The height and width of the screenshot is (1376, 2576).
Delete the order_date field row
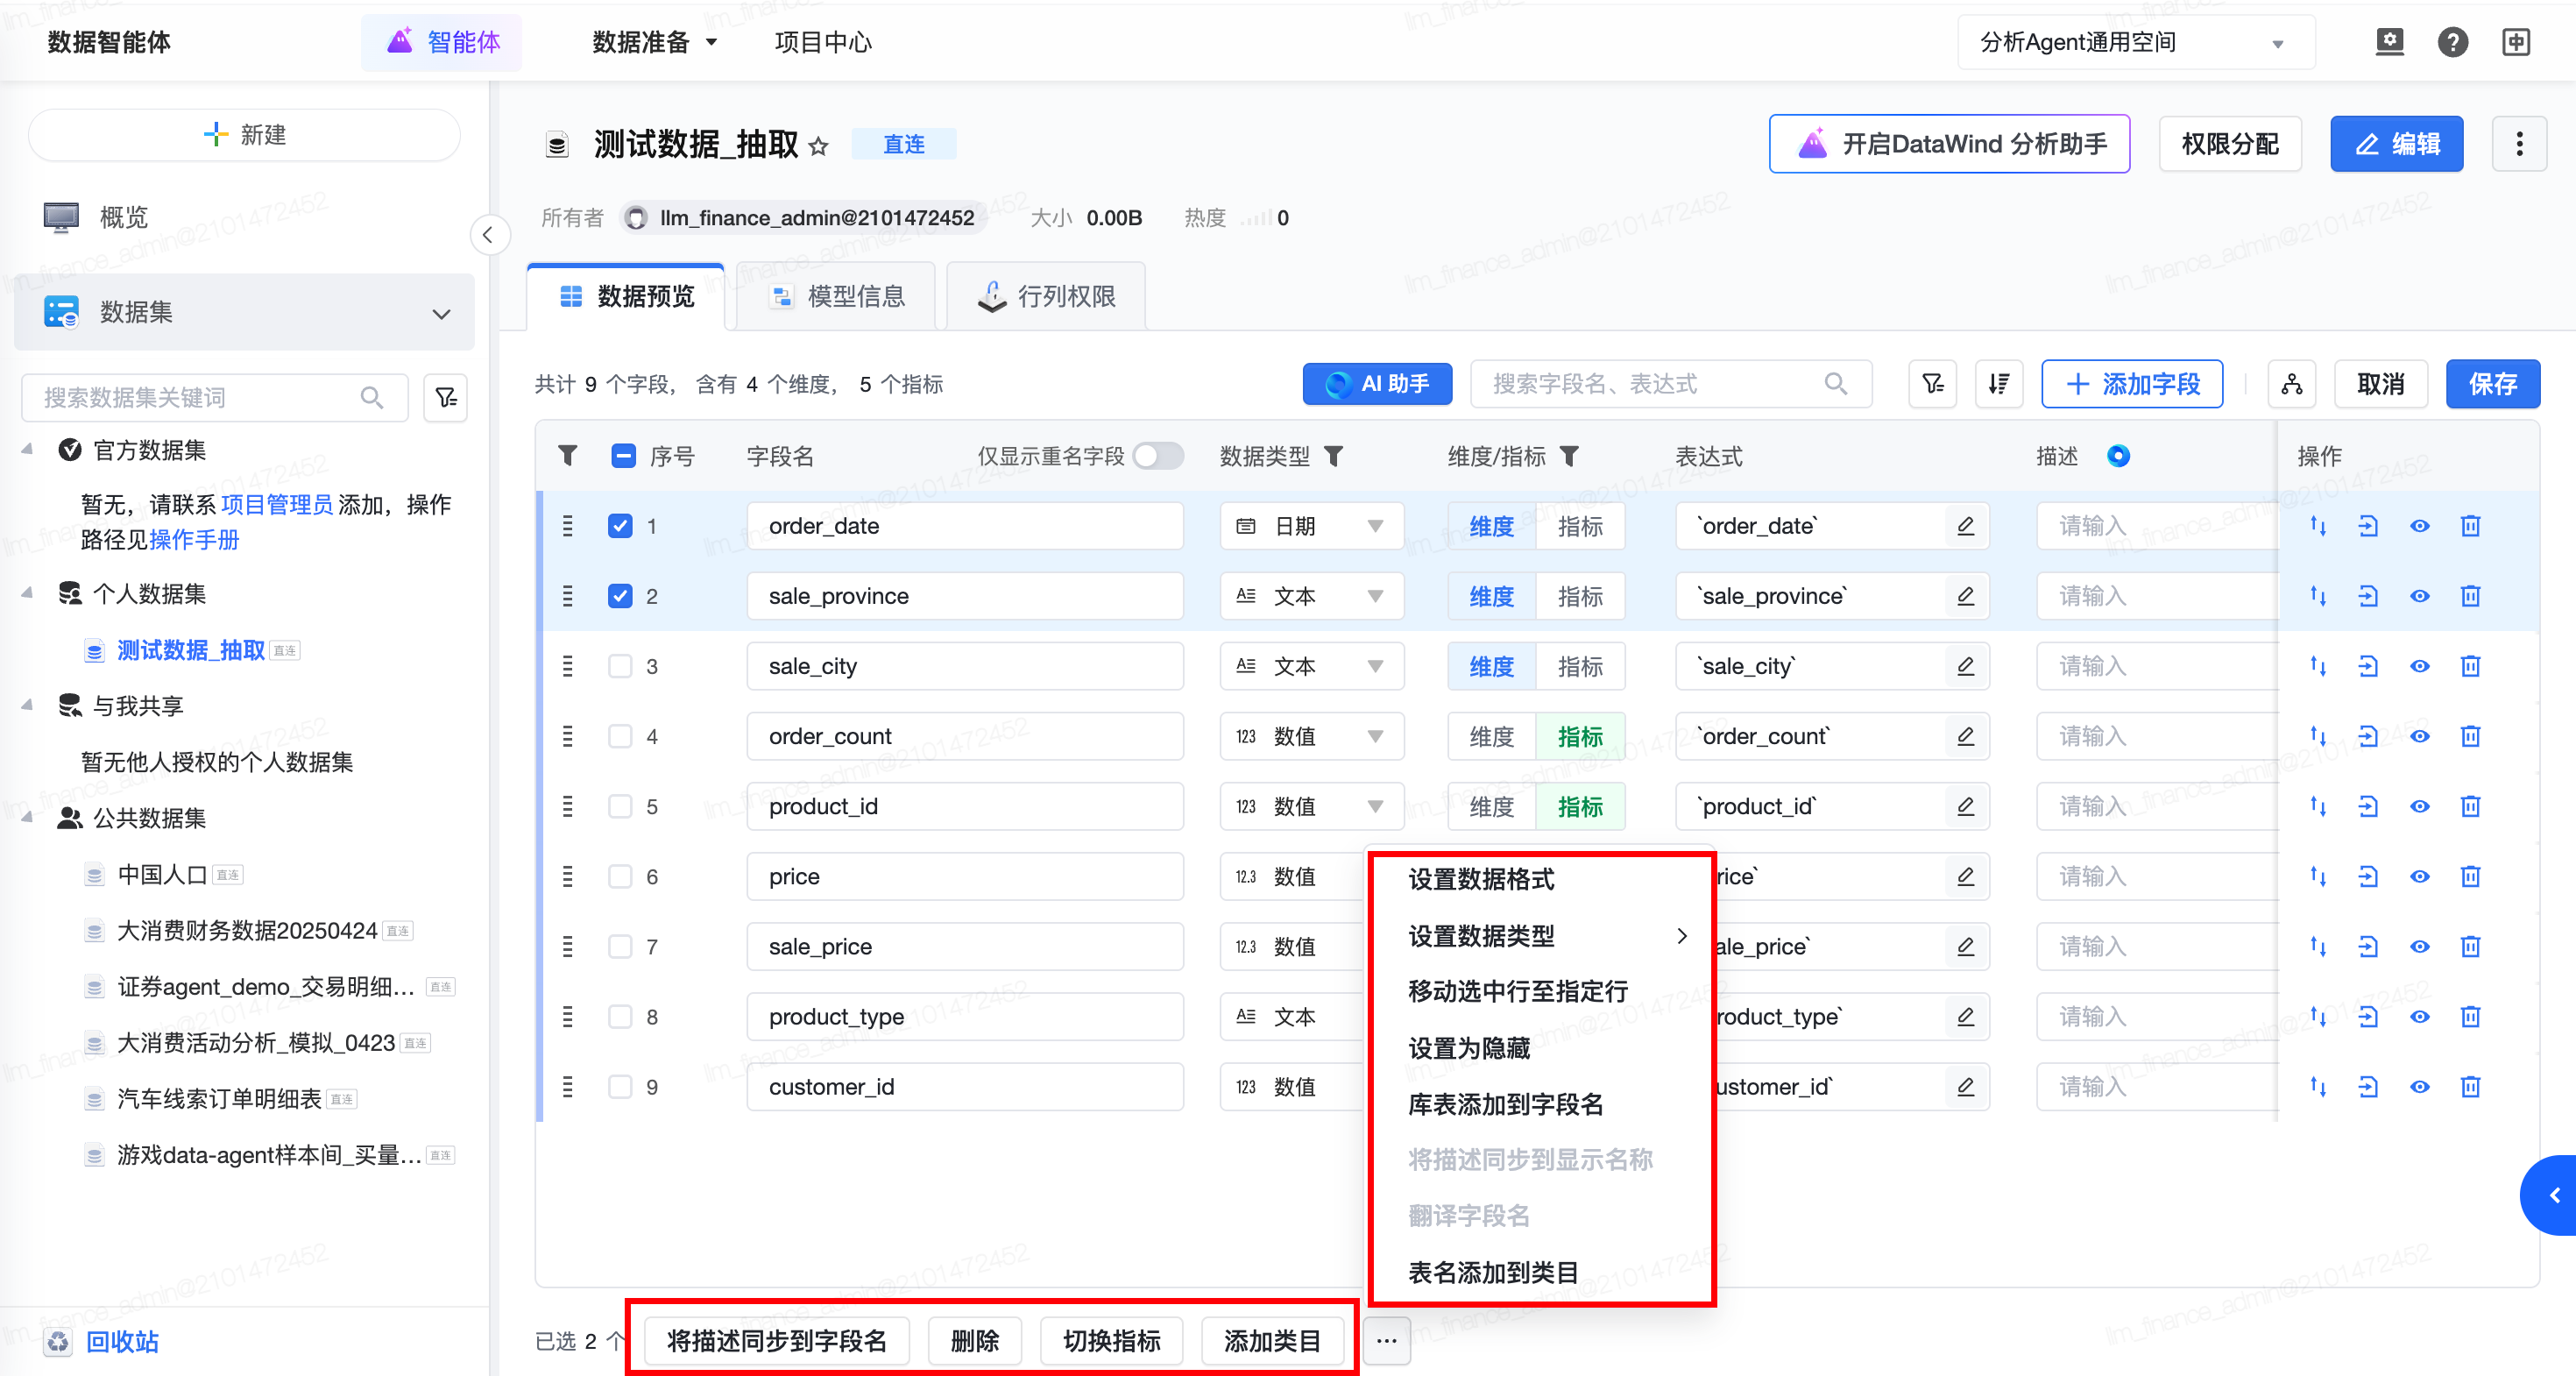point(2470,526)
